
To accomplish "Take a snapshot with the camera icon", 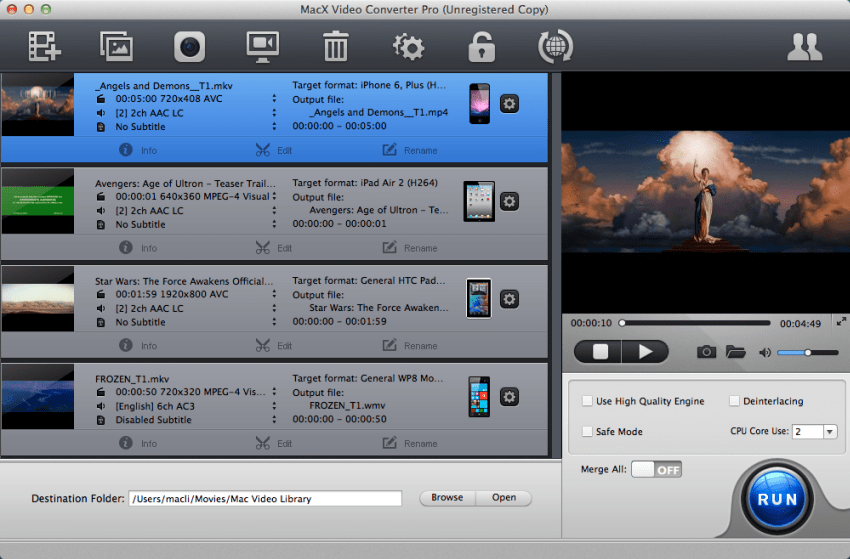I will point(706,352).
